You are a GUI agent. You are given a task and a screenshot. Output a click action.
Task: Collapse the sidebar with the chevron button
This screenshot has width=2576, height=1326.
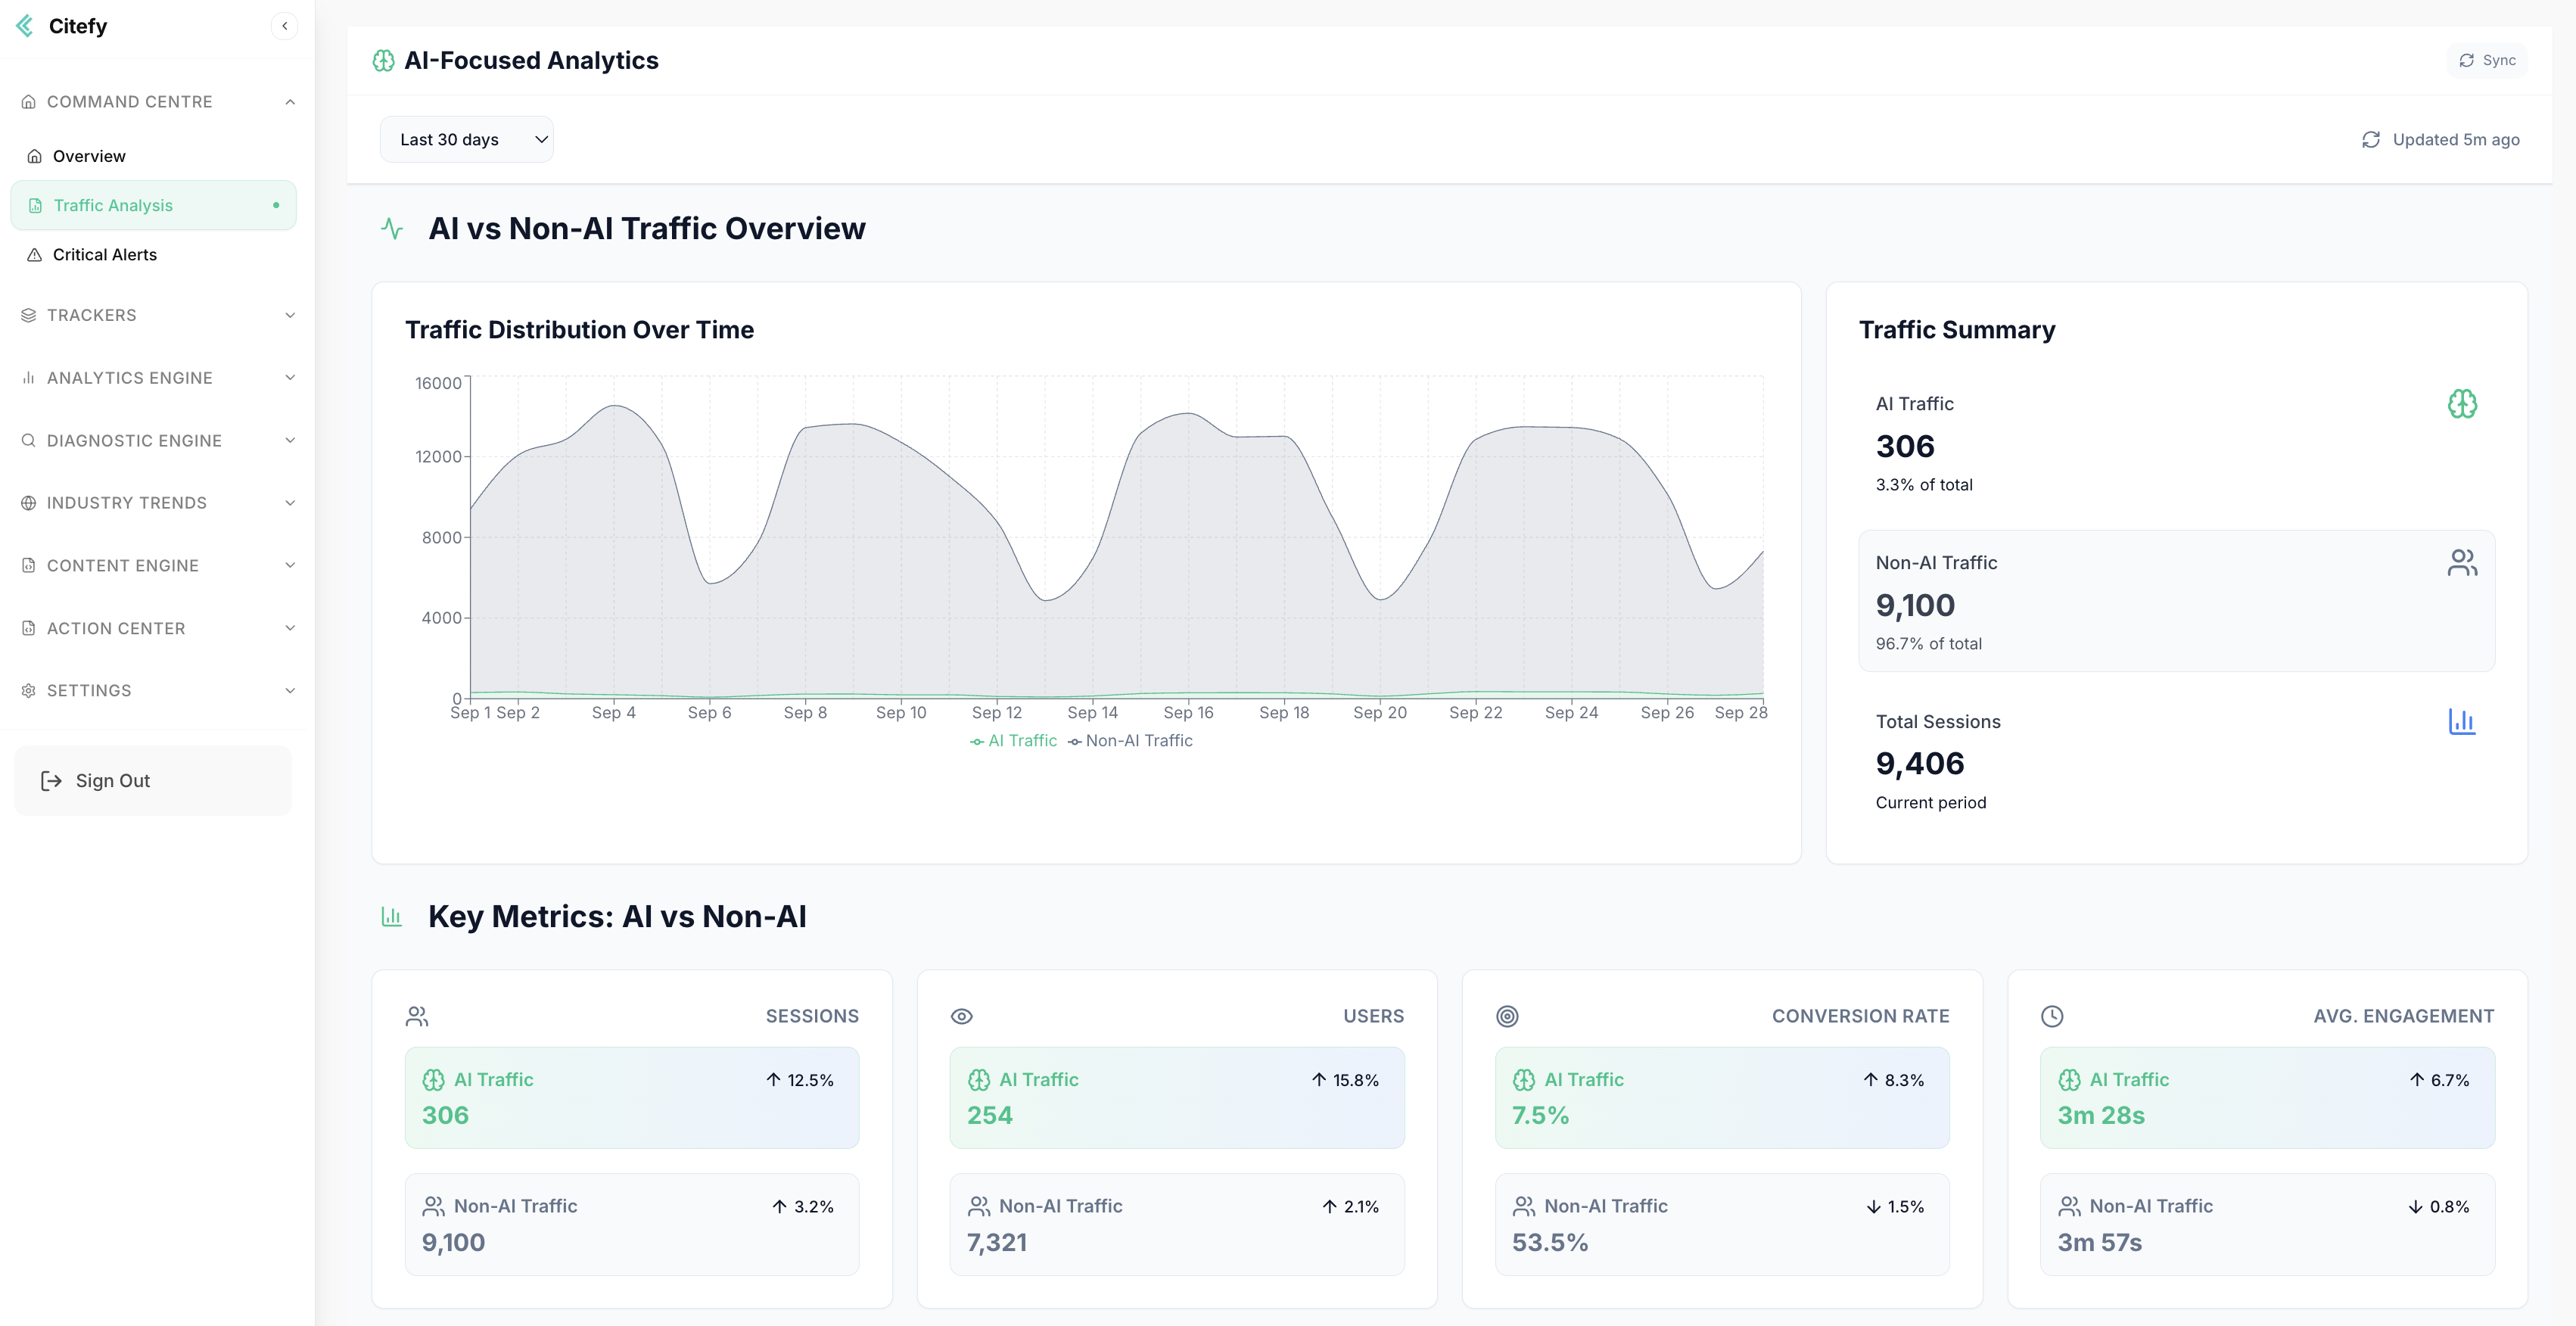[284, 26]
